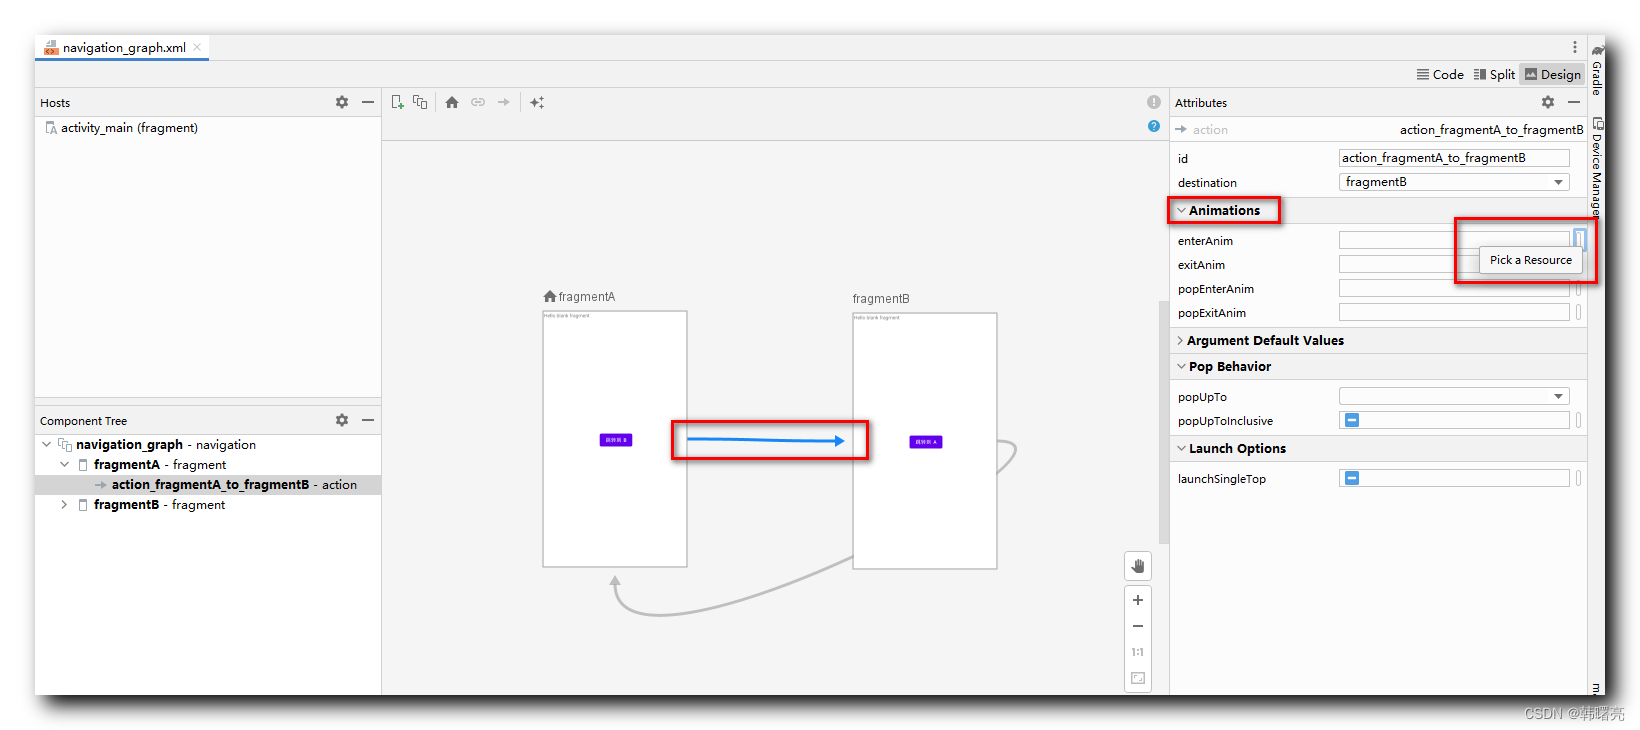Collapse the Pop Behavior section
1640x730 pixels.
click(1181, 366)
